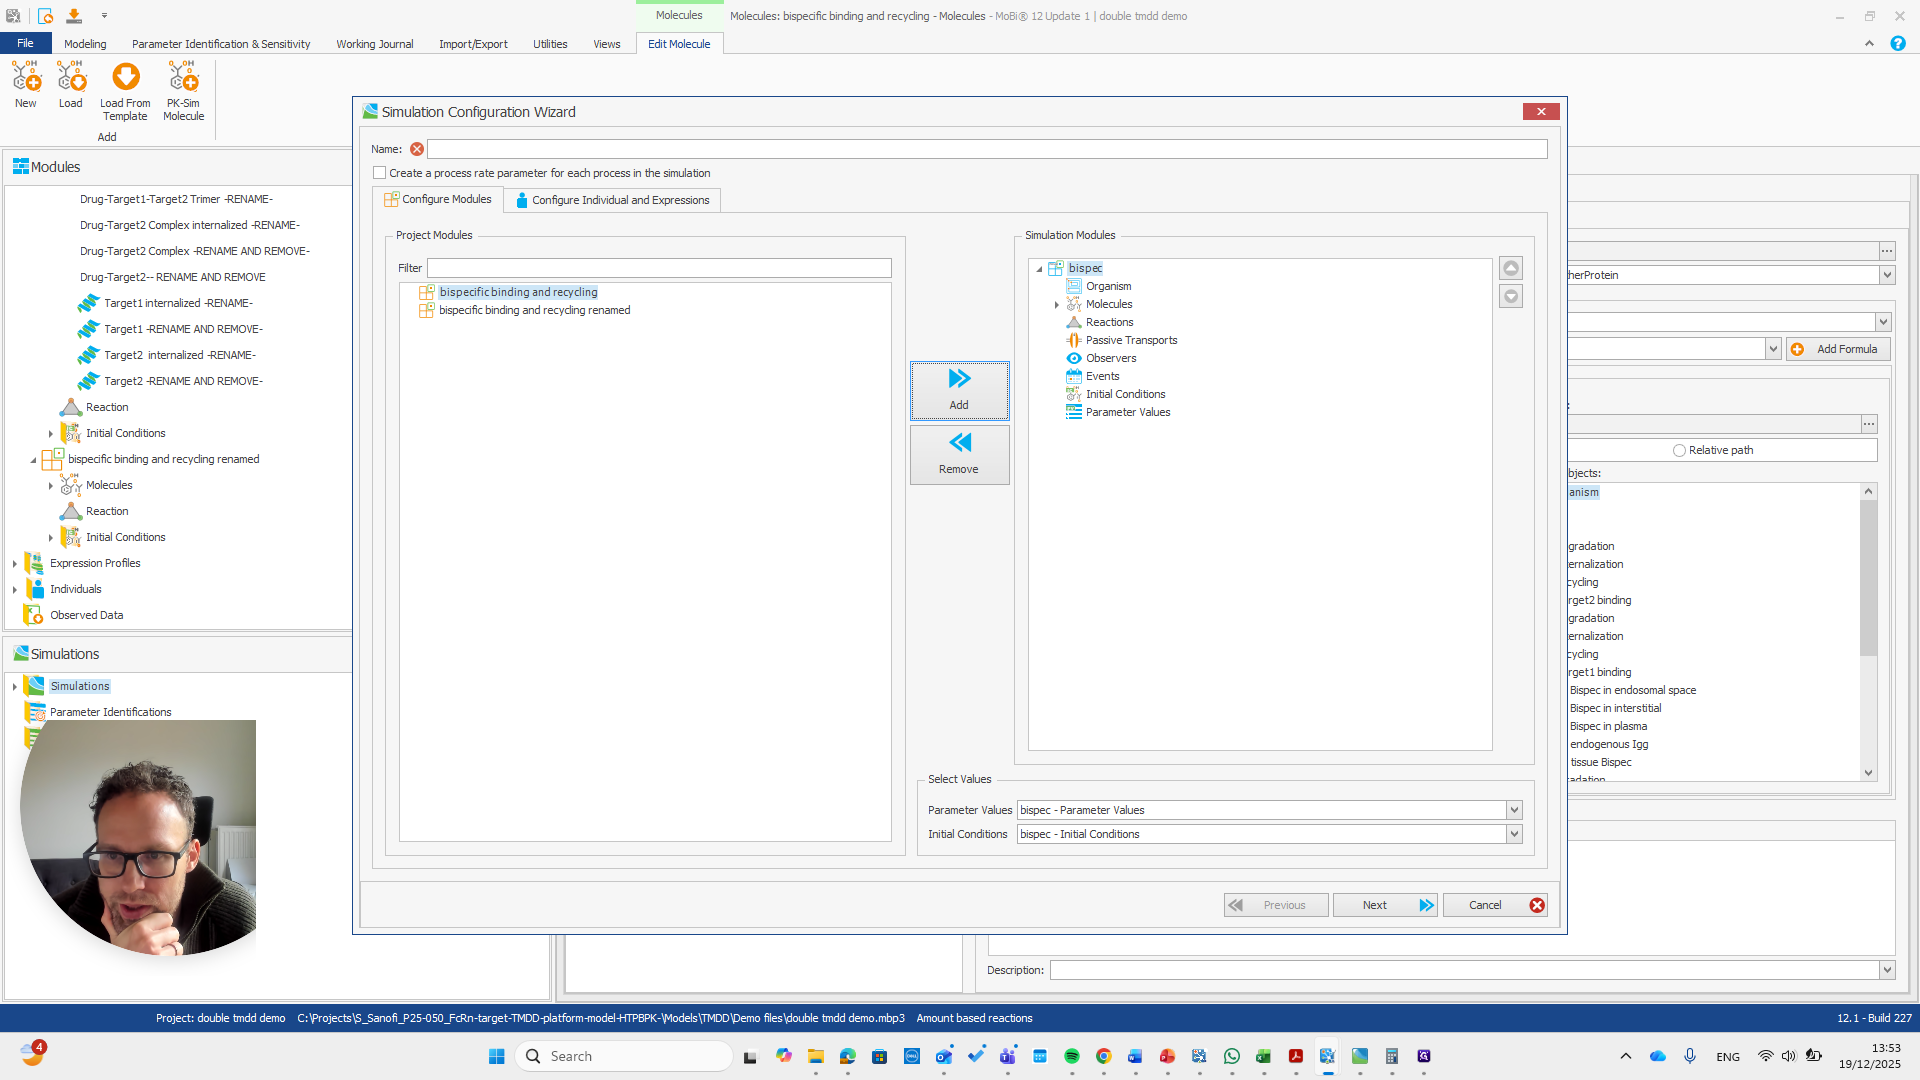Click the move module up arrow icon
The width and height of the screenshot is (1920, 1080).
[x=1511, y=268]
